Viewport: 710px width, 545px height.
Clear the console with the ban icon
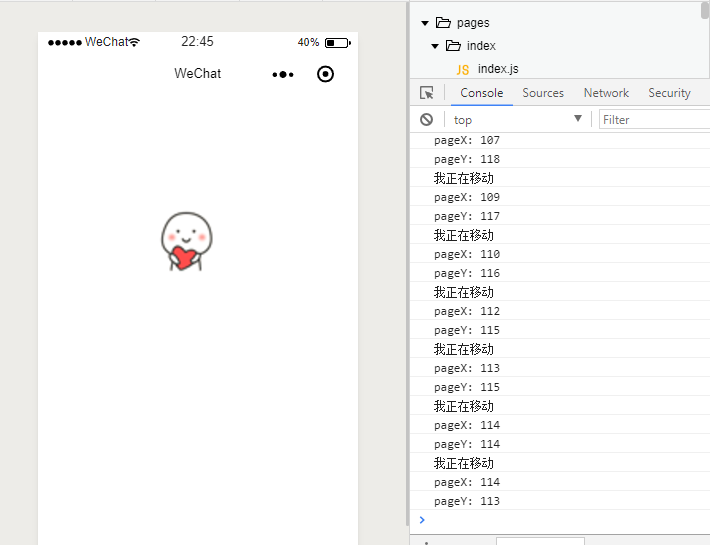[x=426, y=120]
